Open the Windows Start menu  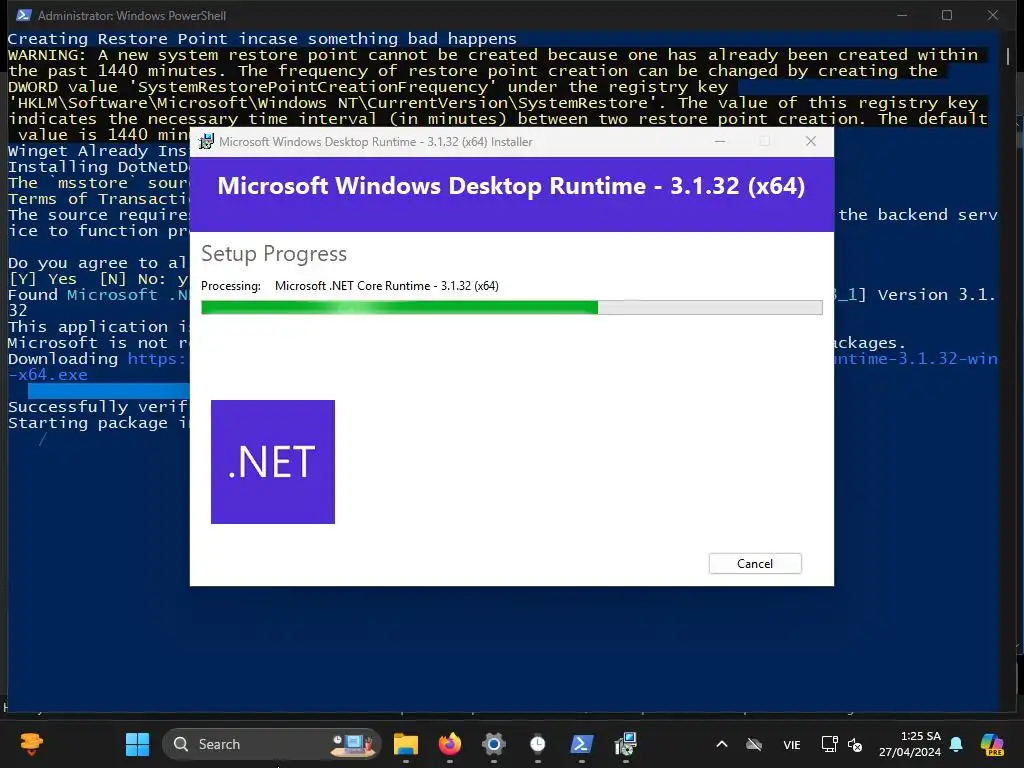pos(137,744)
